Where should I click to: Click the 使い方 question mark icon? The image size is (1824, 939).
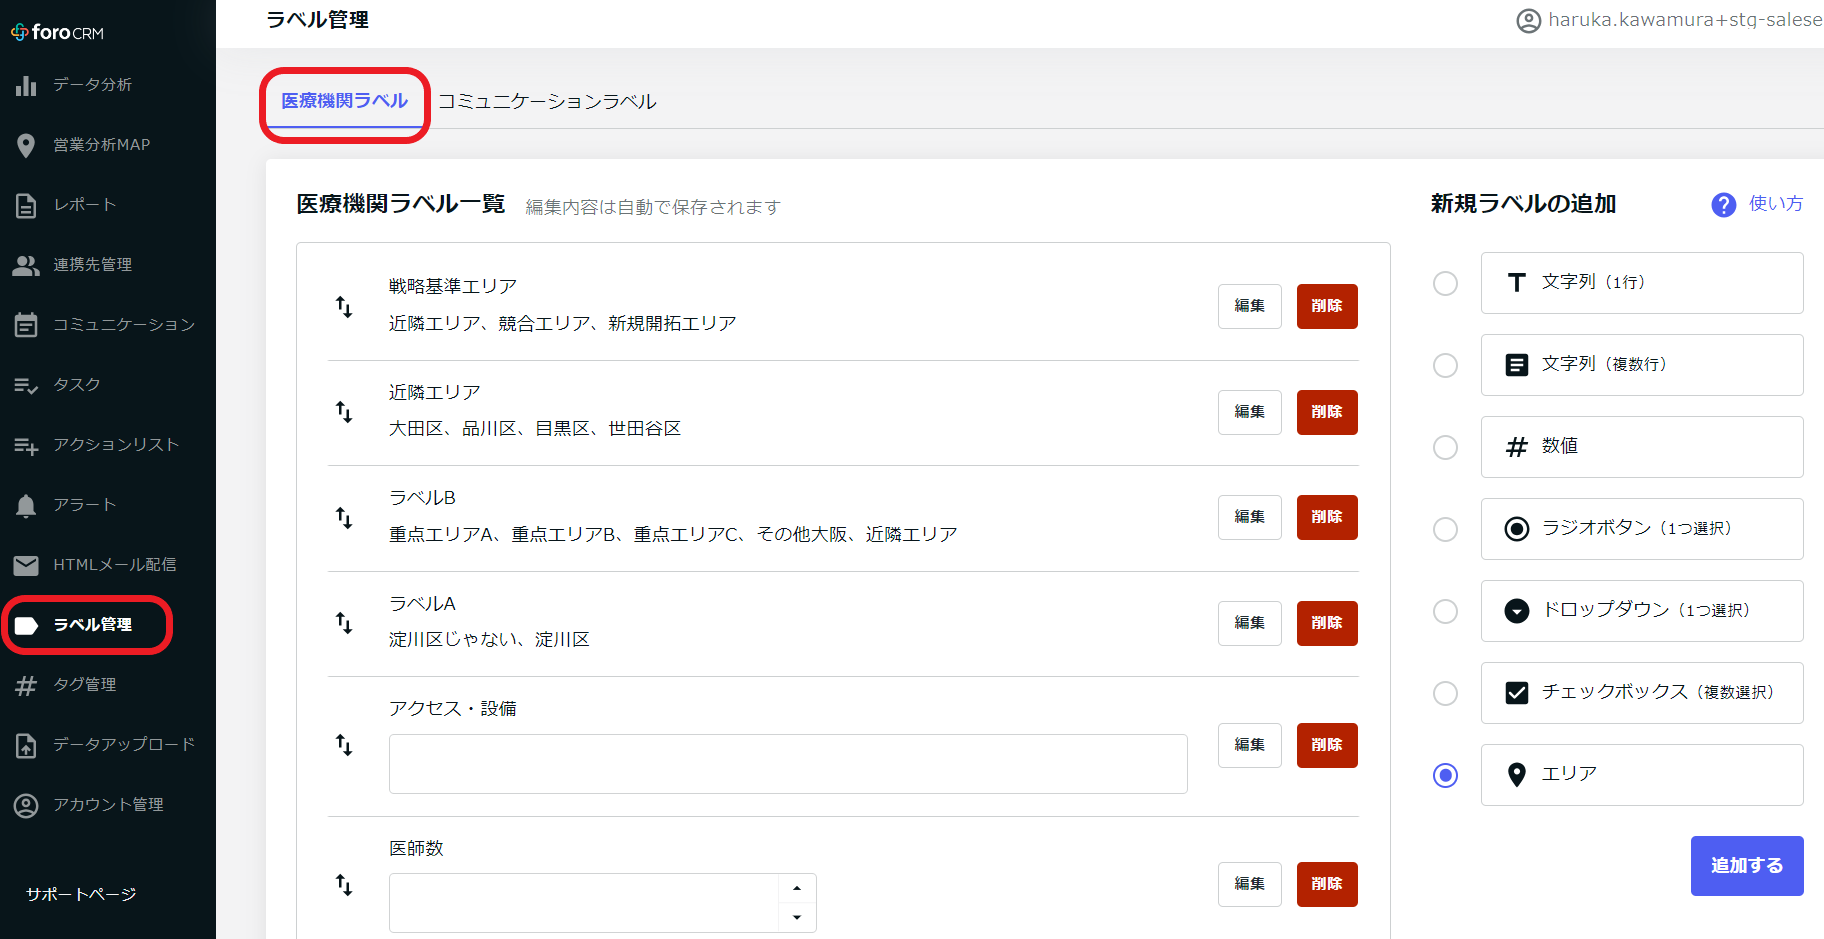(1724, 205)
